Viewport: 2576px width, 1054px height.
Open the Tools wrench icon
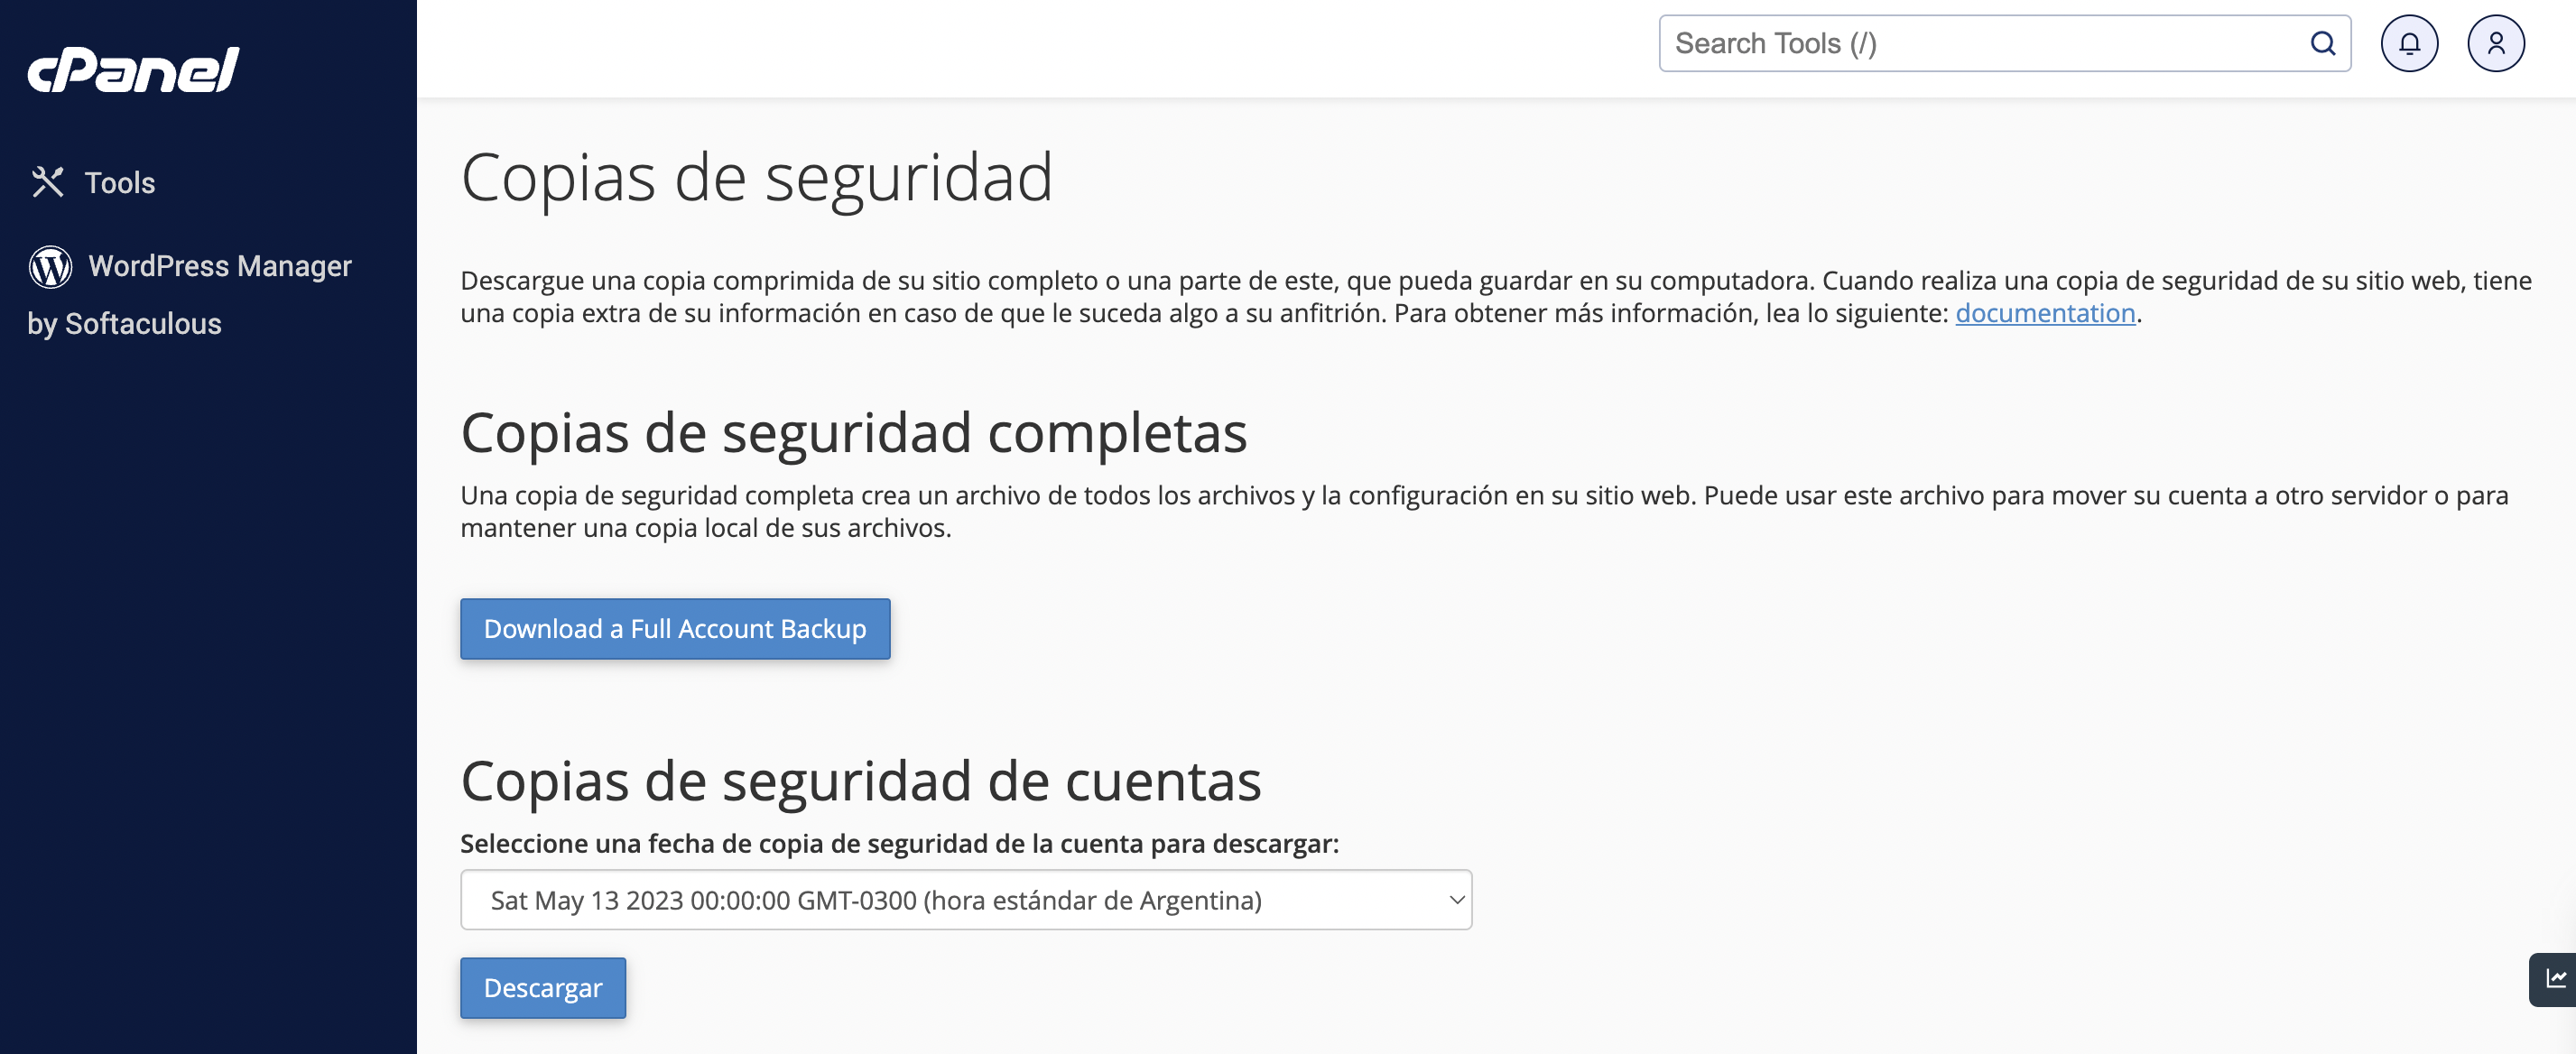(x=48, y=182)
